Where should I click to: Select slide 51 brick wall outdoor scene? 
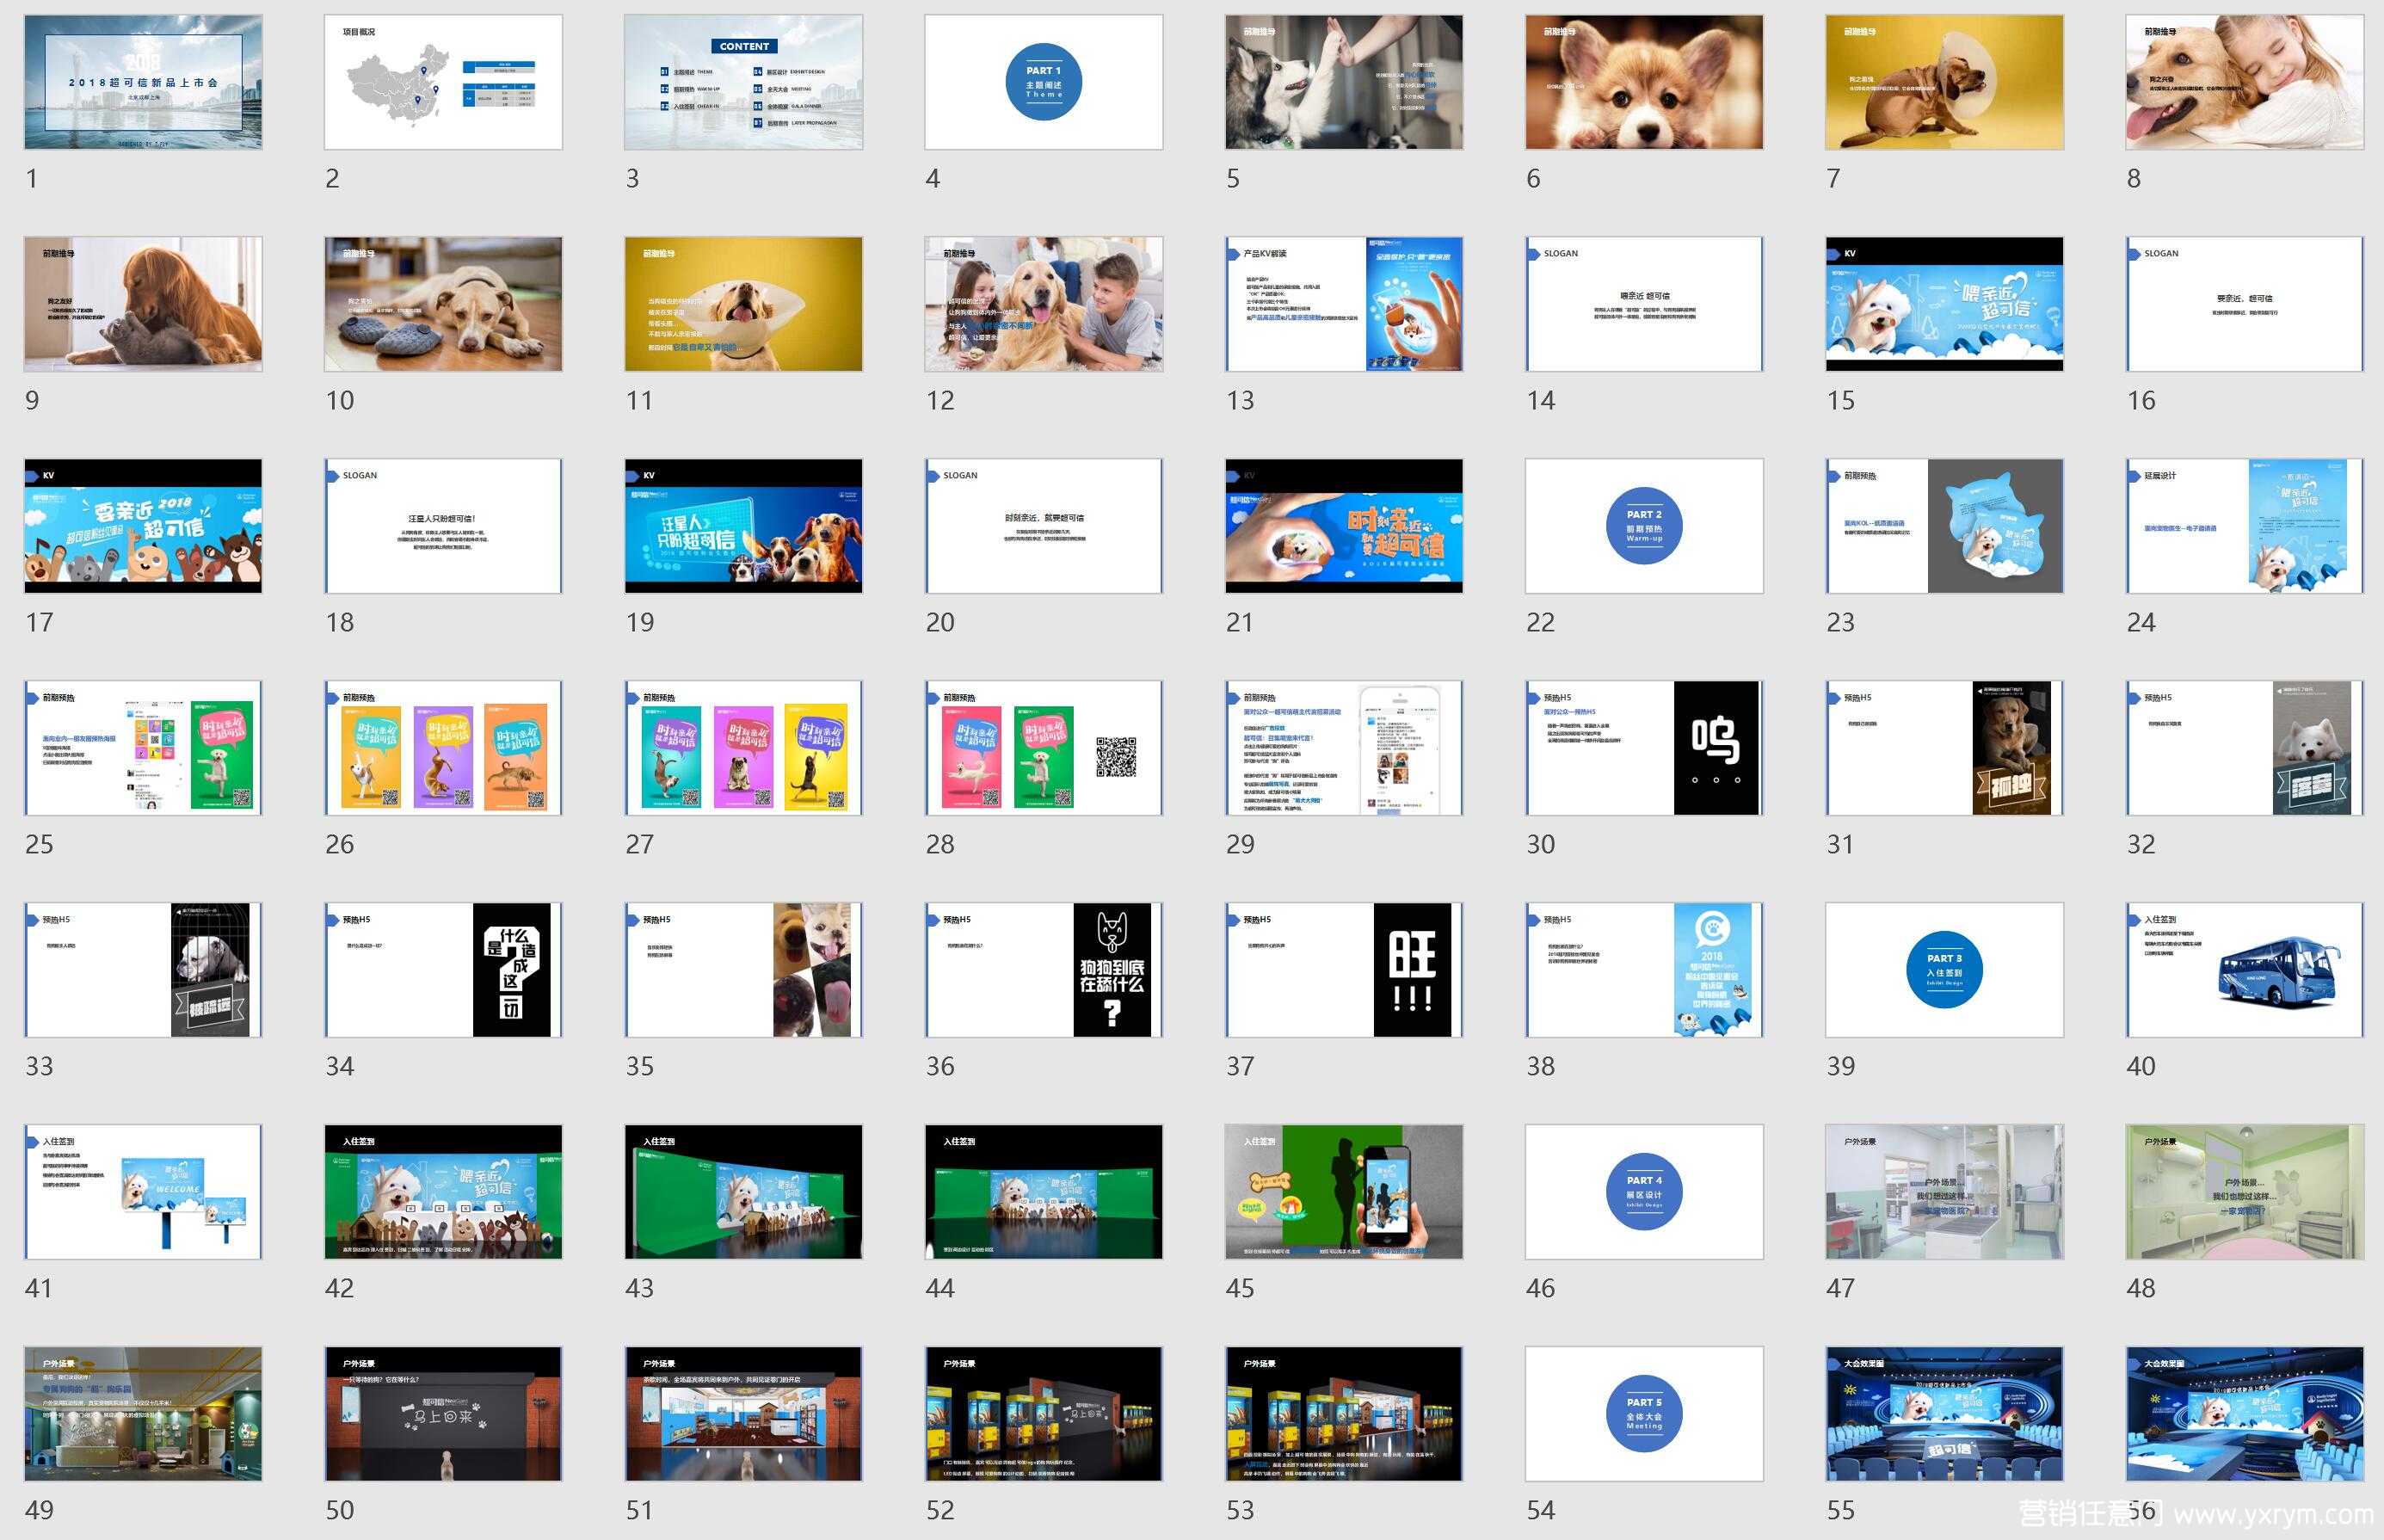(x=743, y=1414)
